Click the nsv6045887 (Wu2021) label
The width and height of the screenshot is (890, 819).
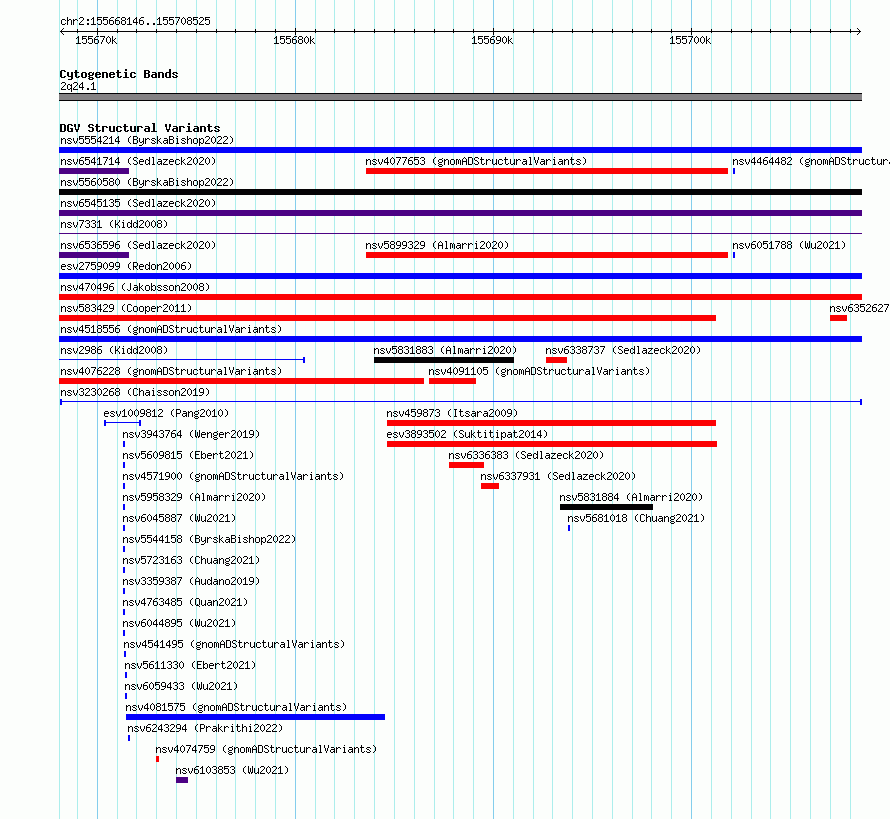click(179, 518)
